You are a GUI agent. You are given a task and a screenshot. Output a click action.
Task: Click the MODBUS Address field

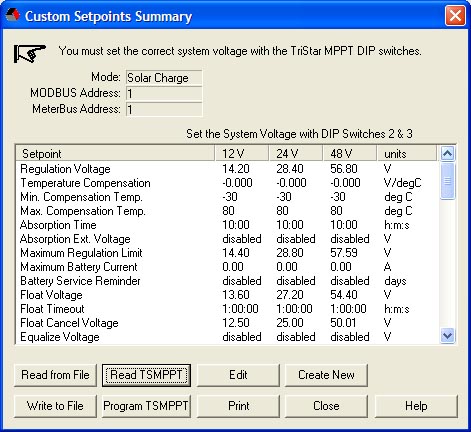point(164,94)
